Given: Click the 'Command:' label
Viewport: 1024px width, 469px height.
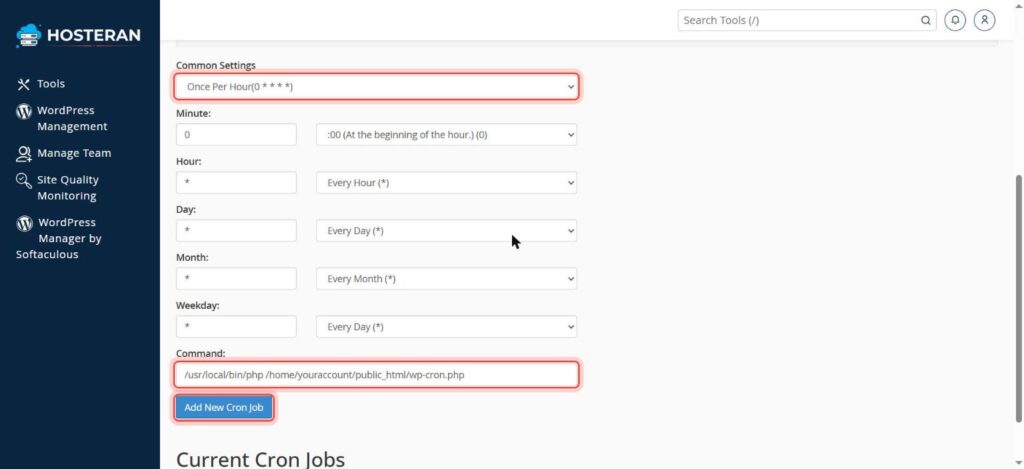Looking at the screenshot, I should 200,353.
